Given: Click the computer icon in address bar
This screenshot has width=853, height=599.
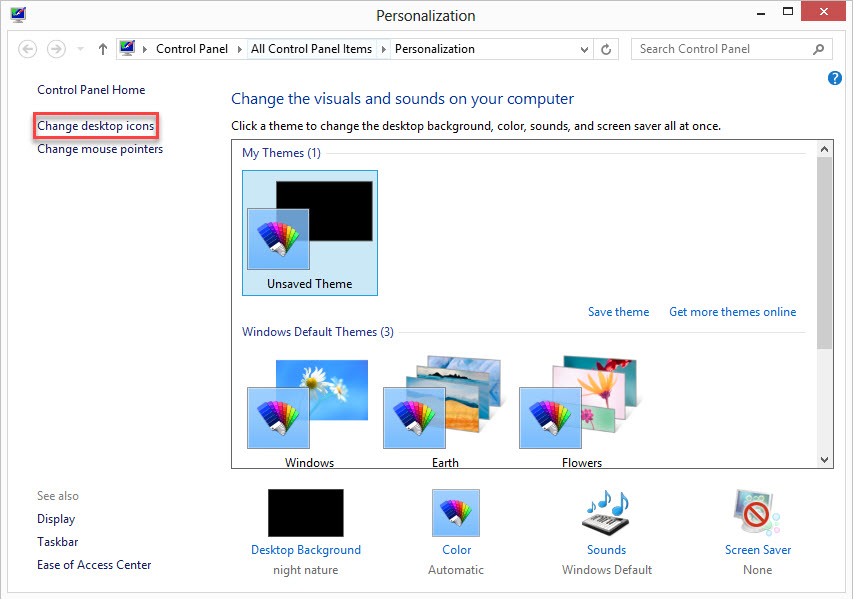Looking at the screenshot, I should click(x=127, y=48).
